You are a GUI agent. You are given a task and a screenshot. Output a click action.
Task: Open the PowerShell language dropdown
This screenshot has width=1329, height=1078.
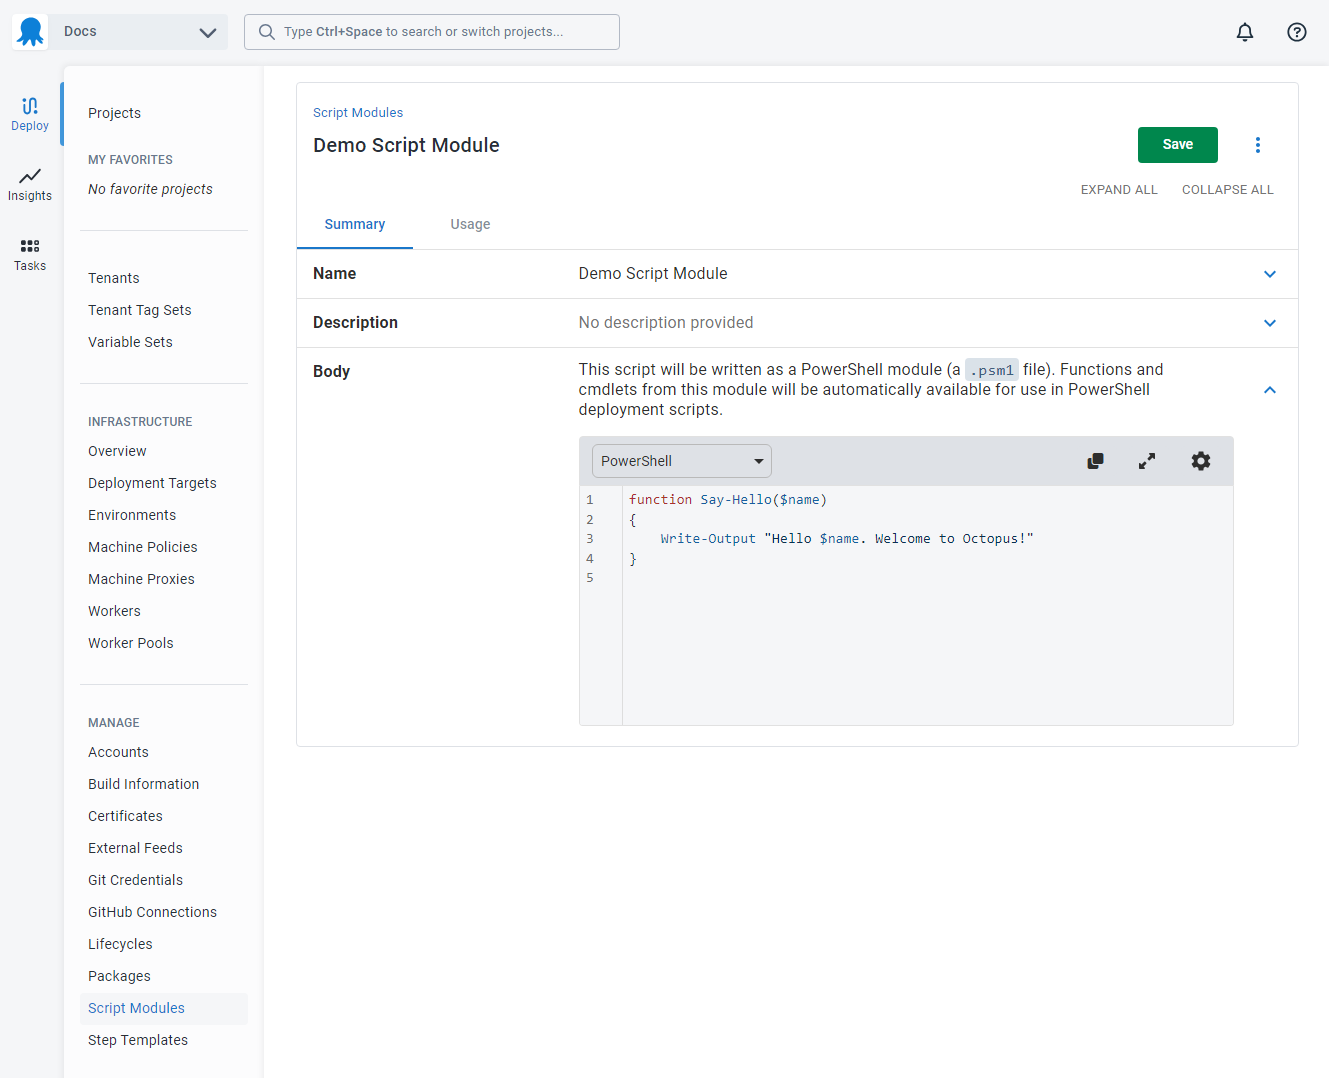(x=682, y=461)
